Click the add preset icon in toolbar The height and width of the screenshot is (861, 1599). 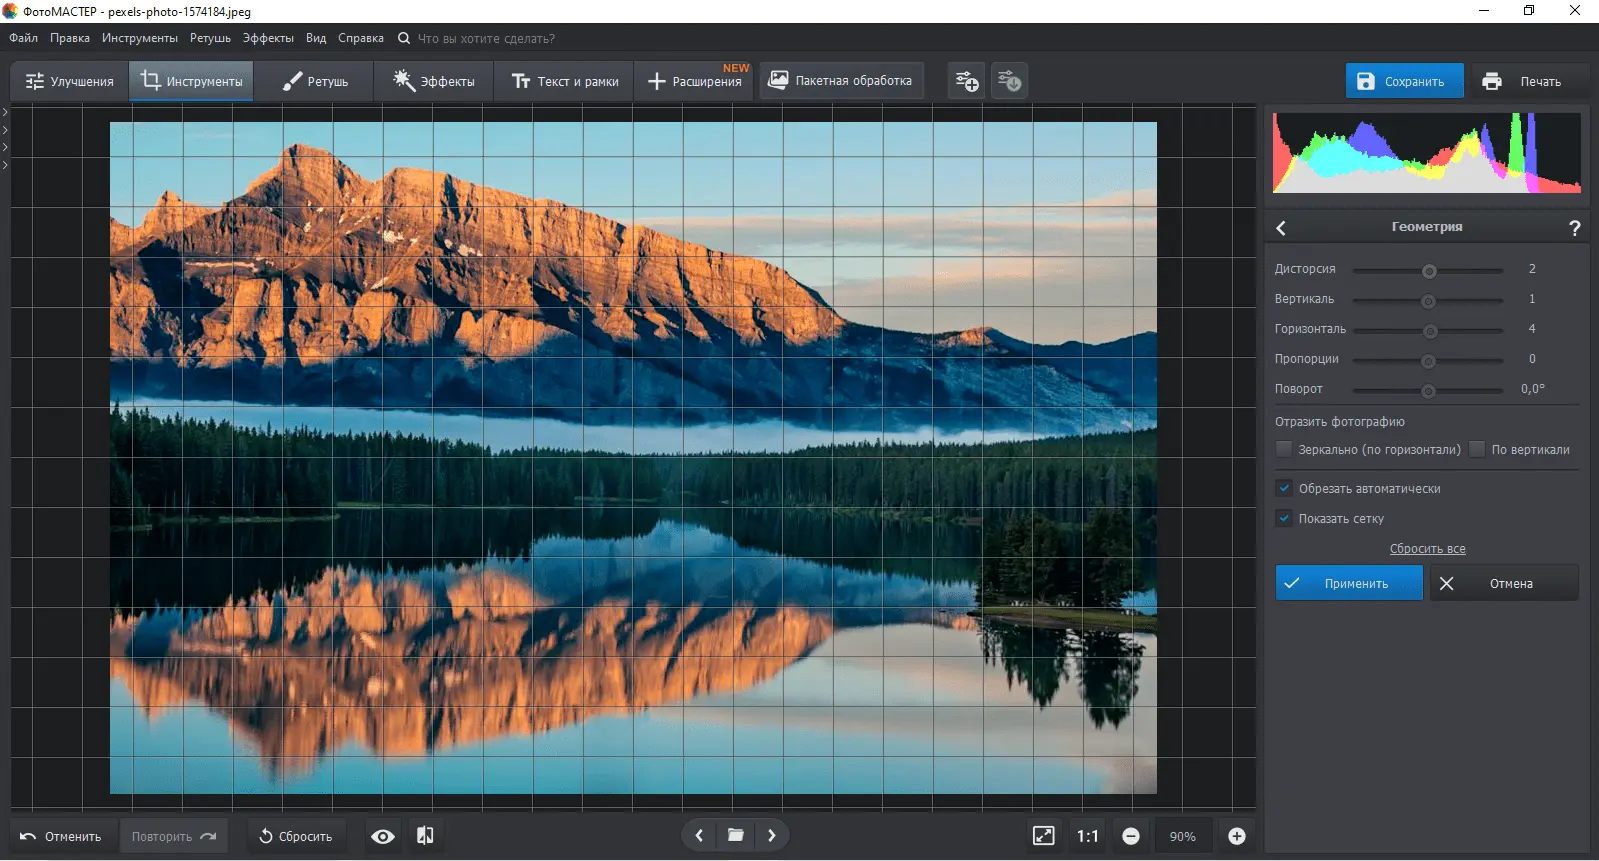(x=966, y=81)
